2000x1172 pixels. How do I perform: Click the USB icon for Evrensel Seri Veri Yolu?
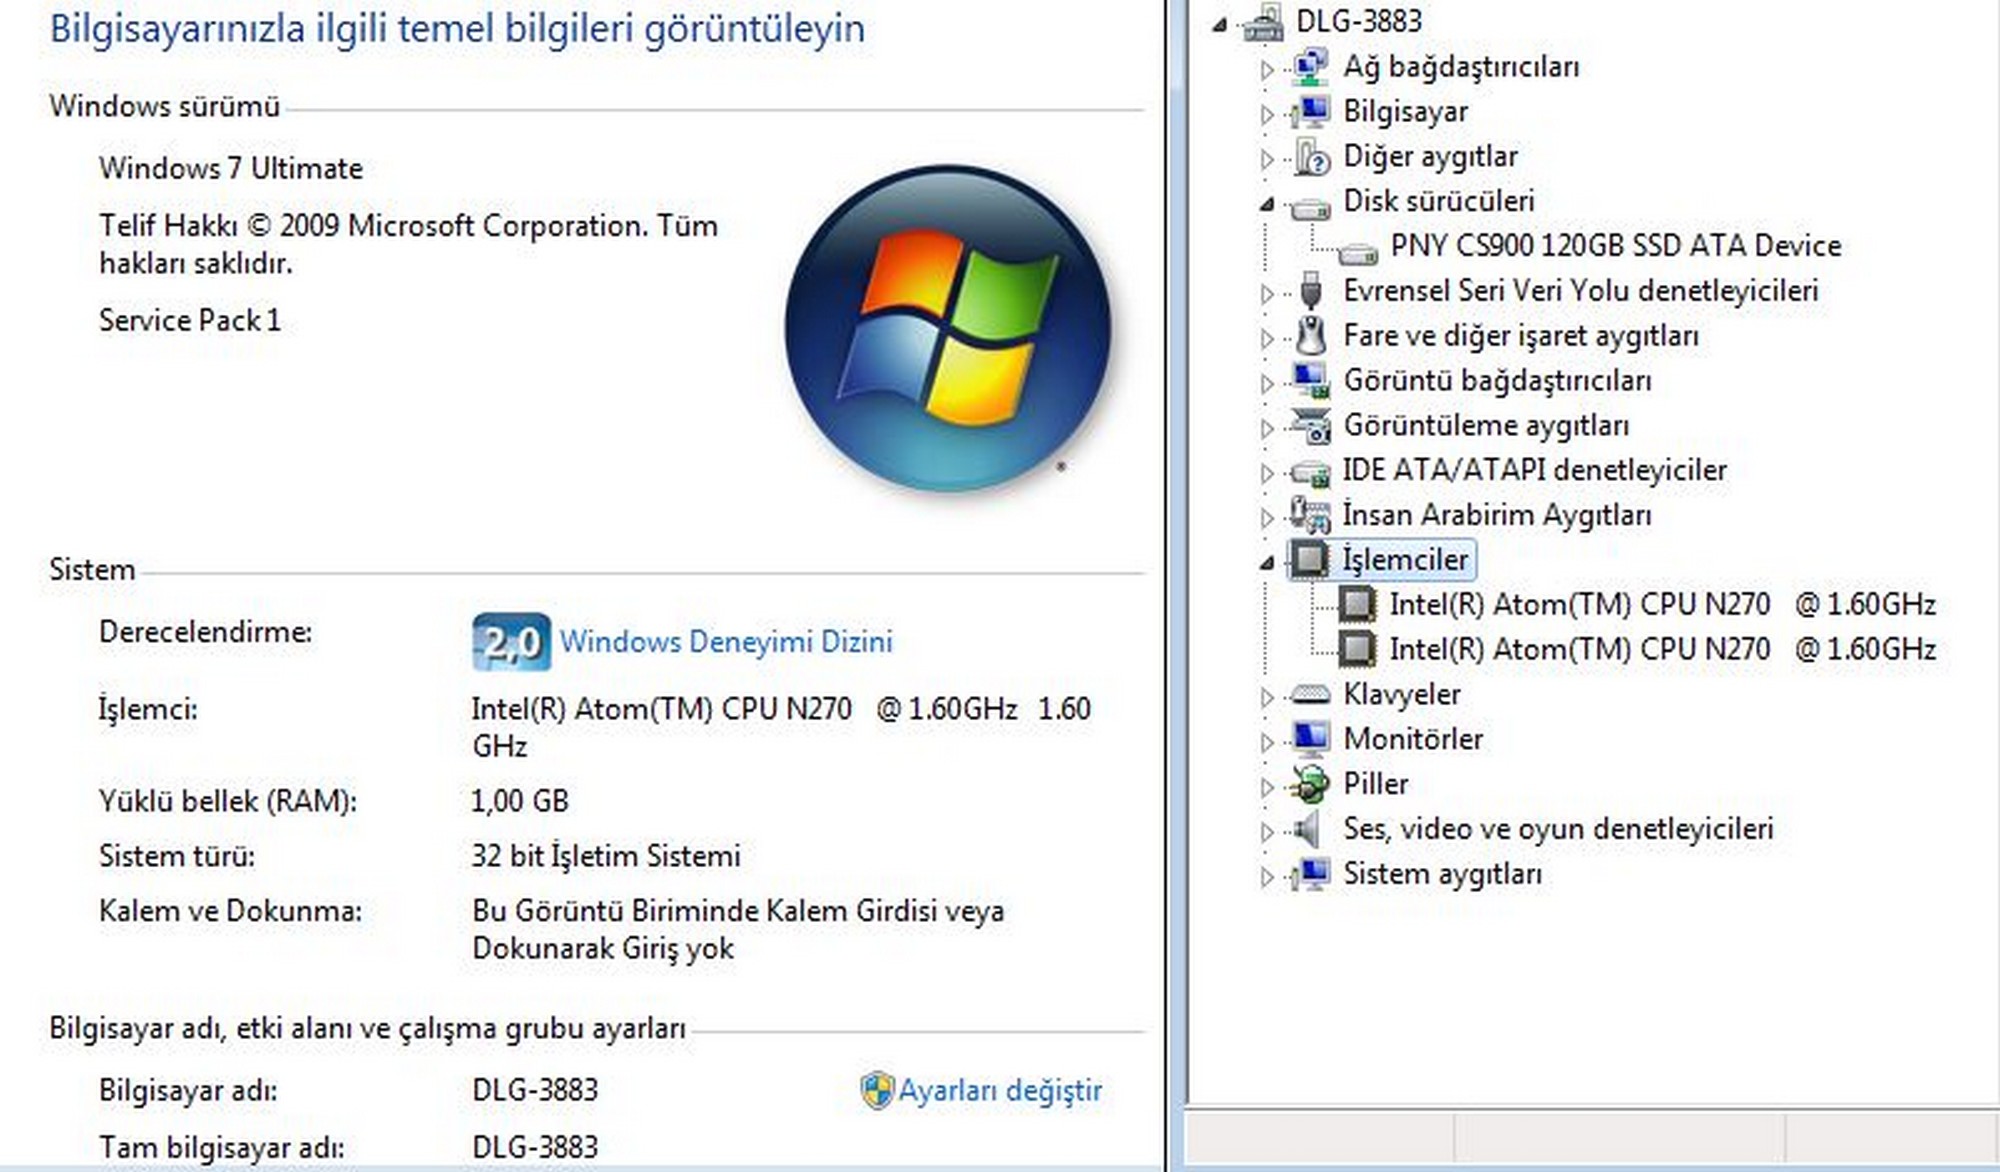pos(1310,291)
